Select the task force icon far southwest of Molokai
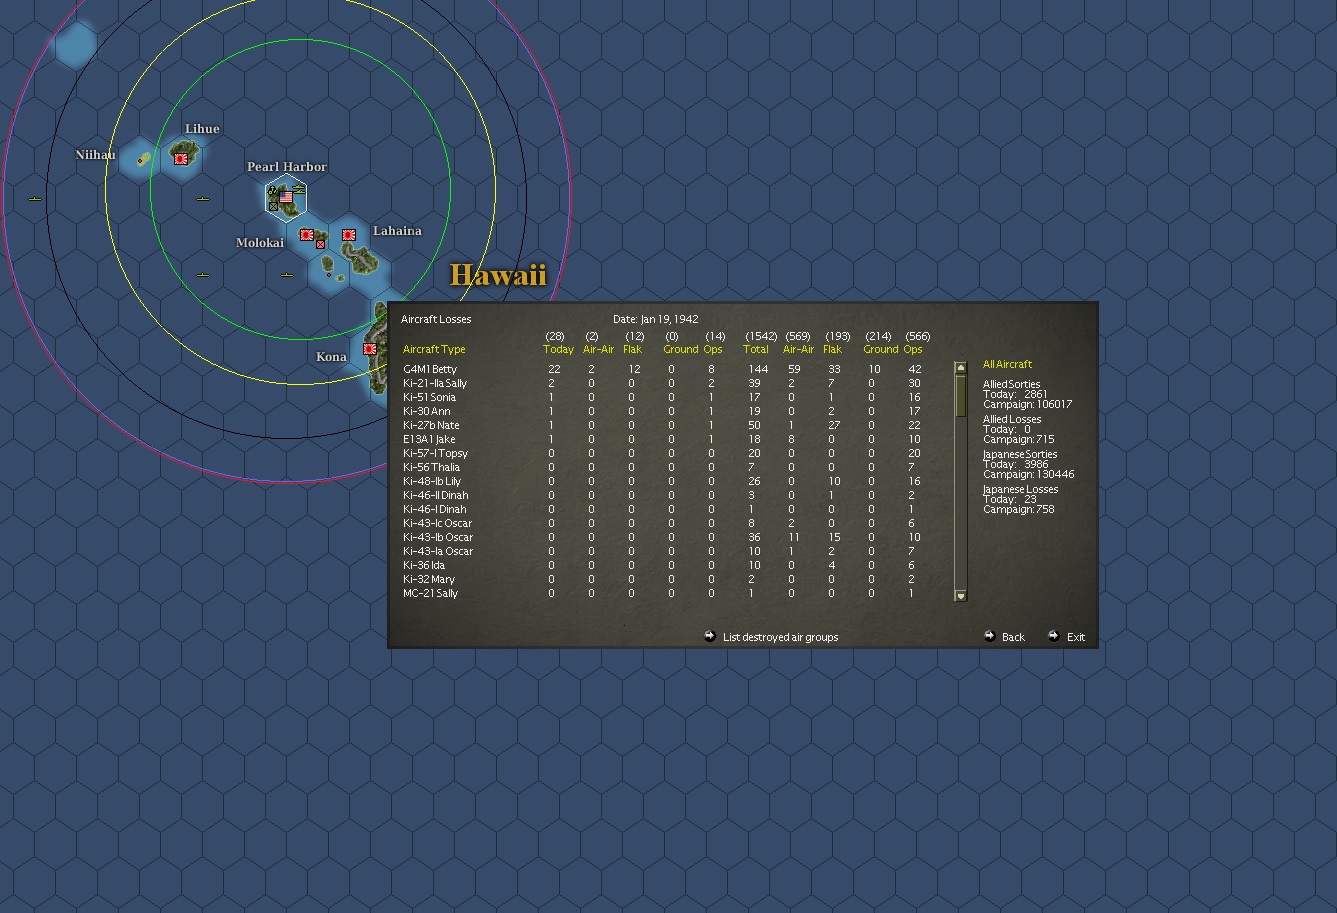Viewport: 1337px width, 913px height. tap(203, 275)
